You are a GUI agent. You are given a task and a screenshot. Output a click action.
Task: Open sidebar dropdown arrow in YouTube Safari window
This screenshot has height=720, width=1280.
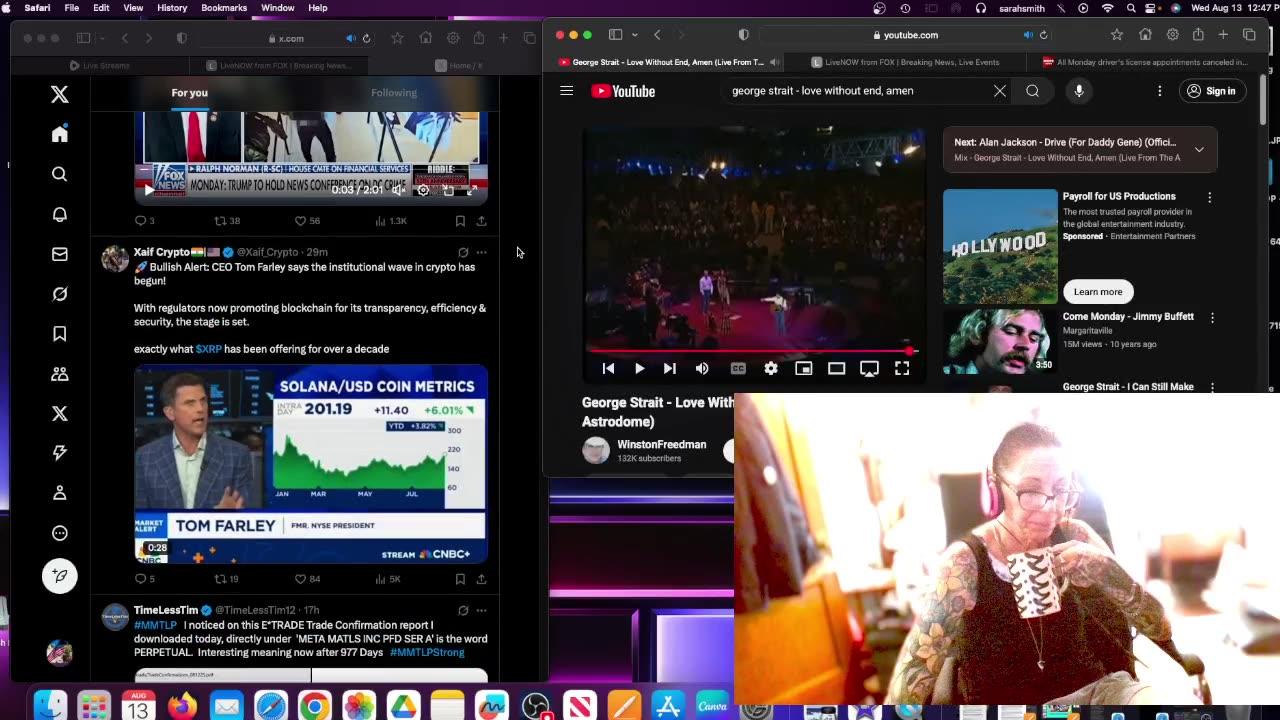634,35
